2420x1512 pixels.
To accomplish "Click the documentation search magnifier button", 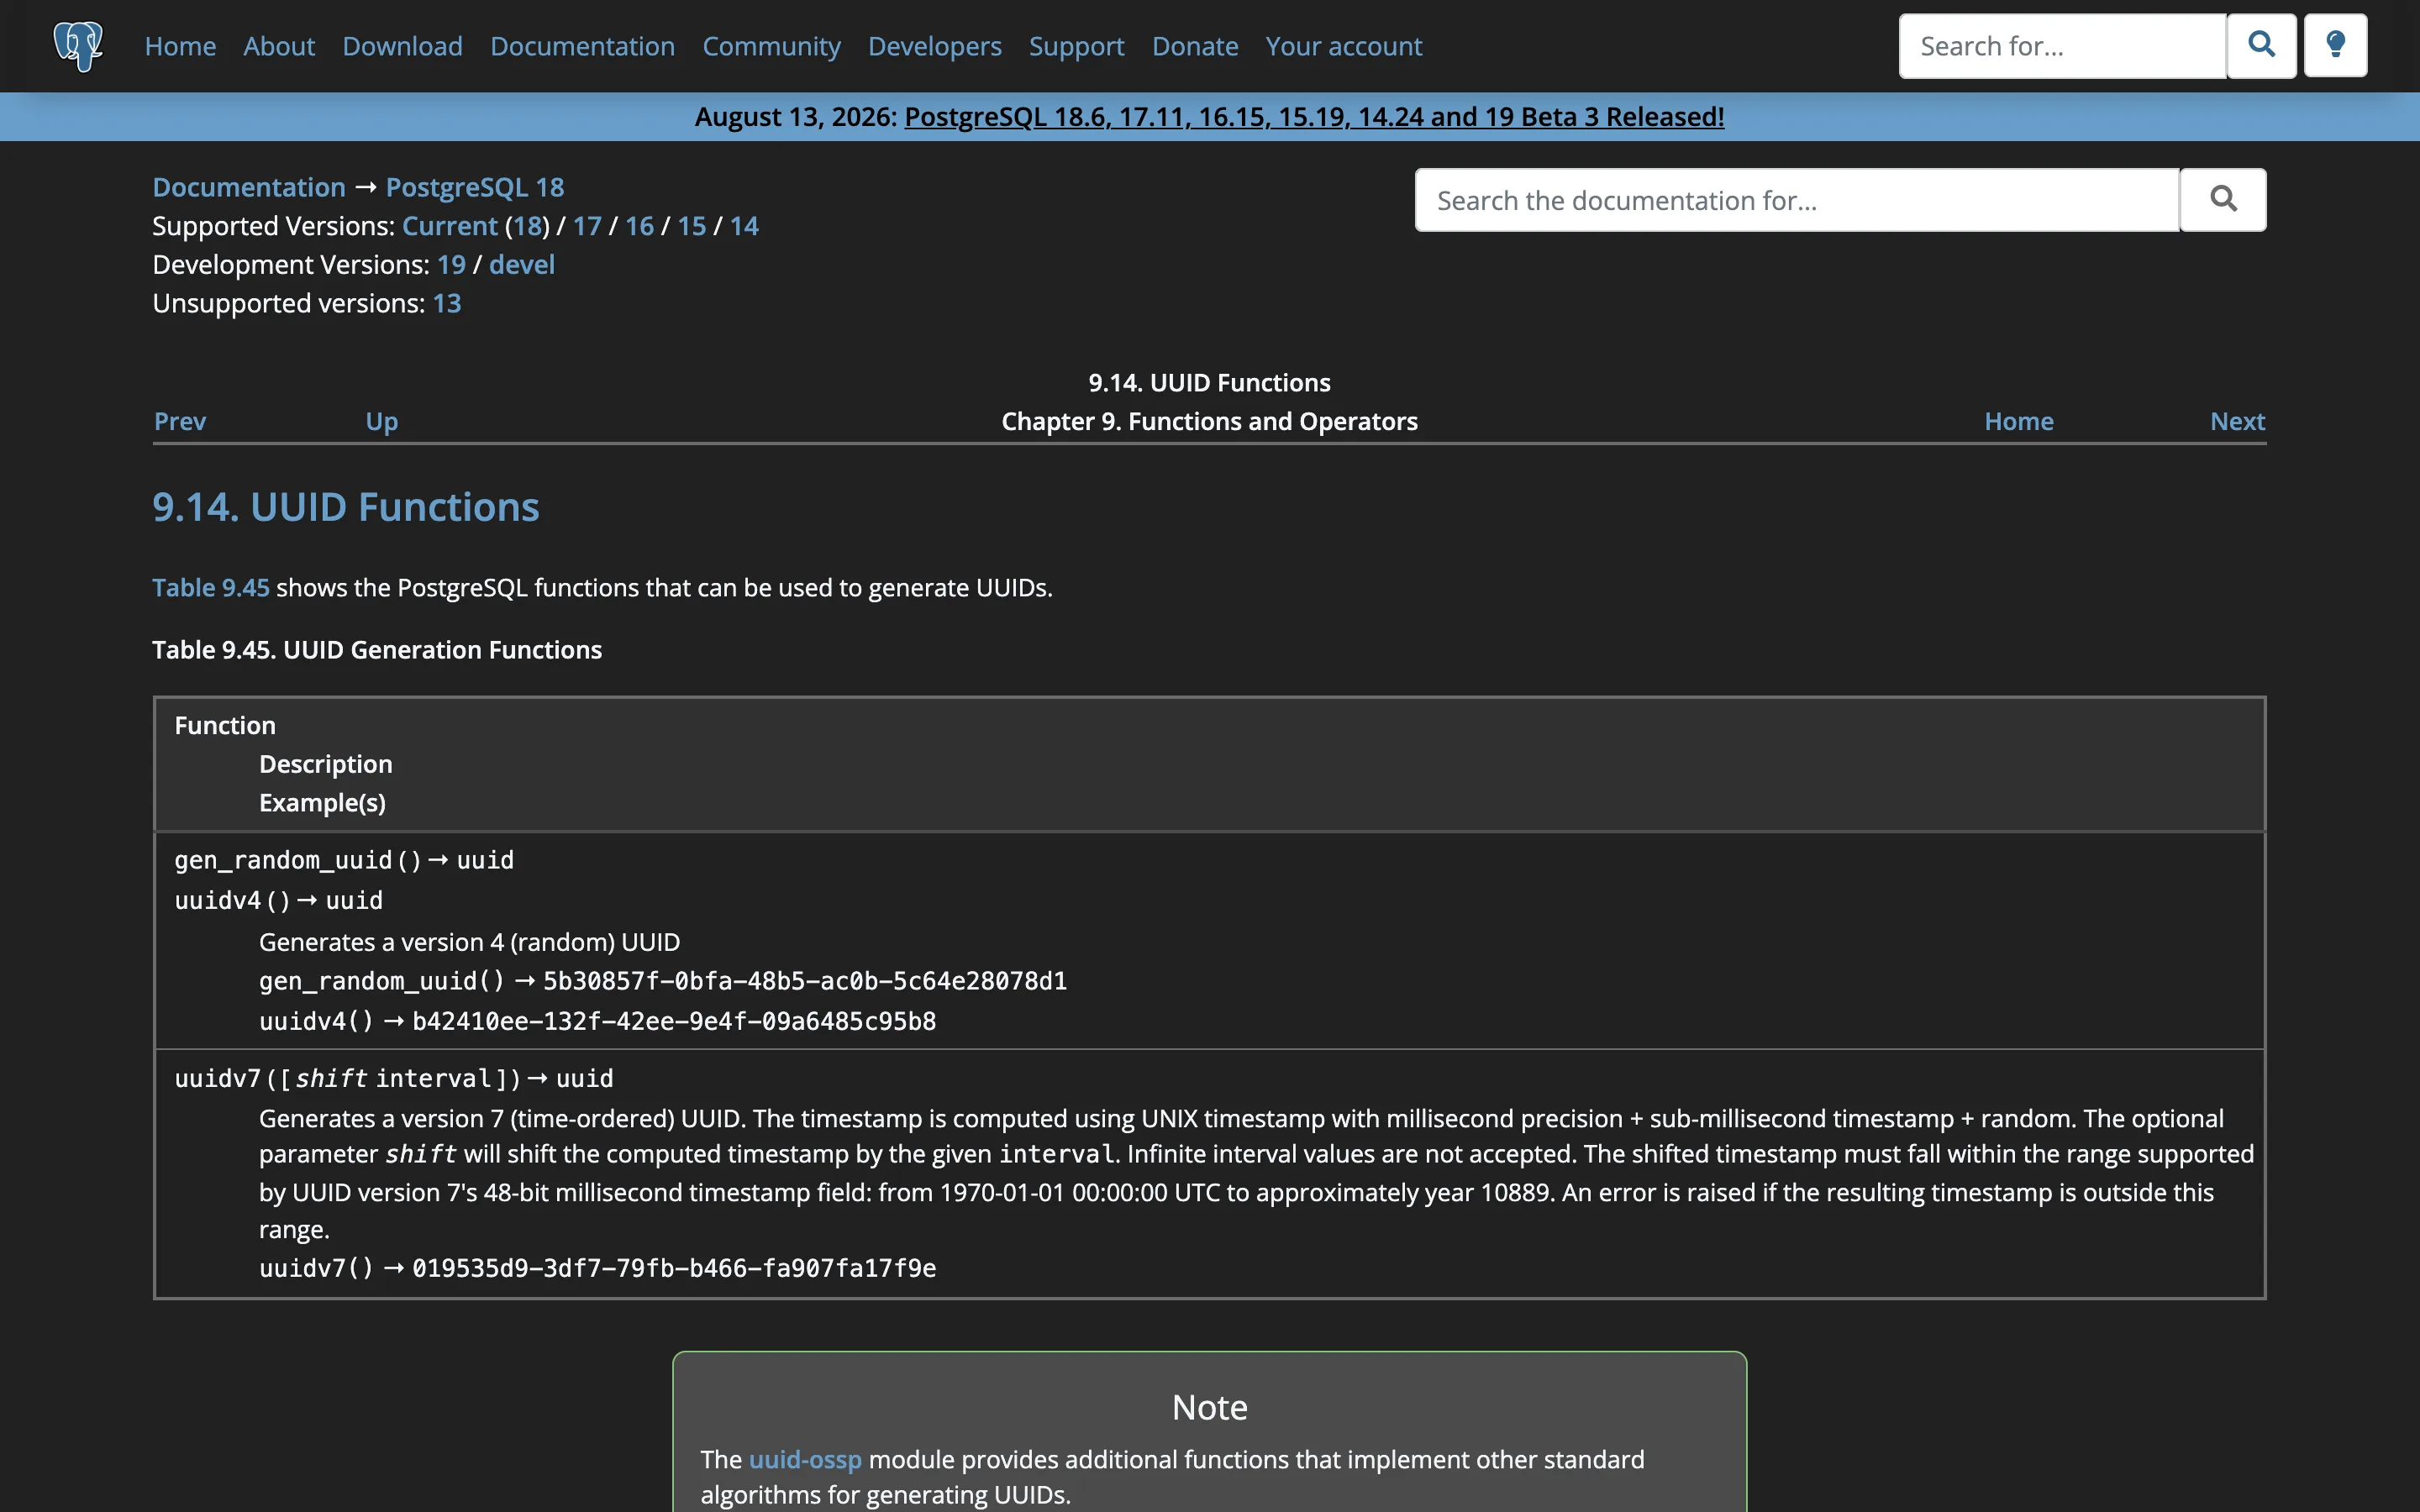I will [x=2222, y=200].
